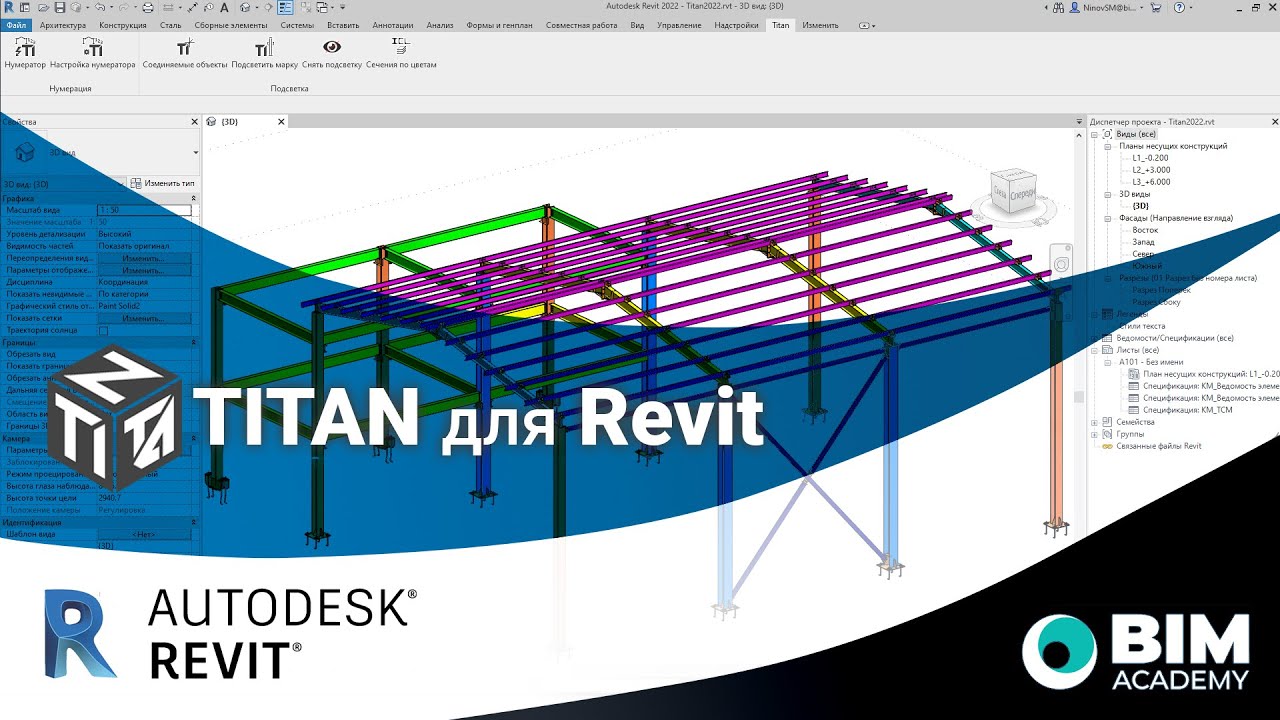
Task: Click the Open folder quick-access icon
Action: pos(45,7)
